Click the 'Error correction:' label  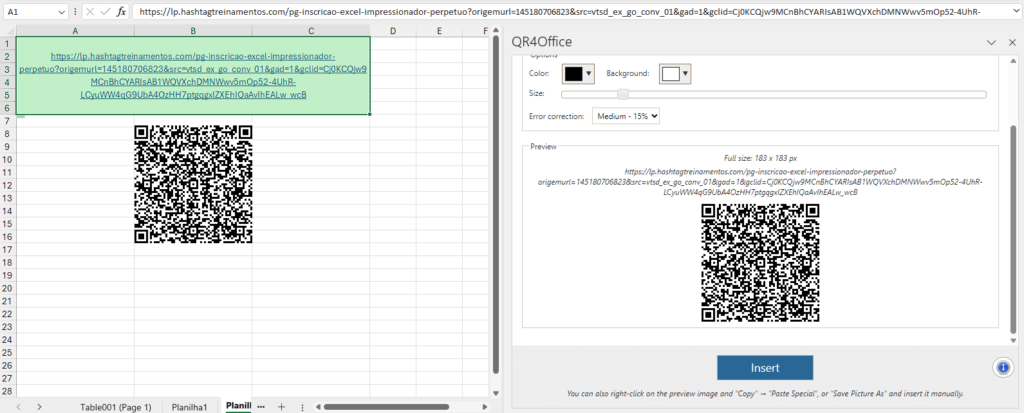556,116
